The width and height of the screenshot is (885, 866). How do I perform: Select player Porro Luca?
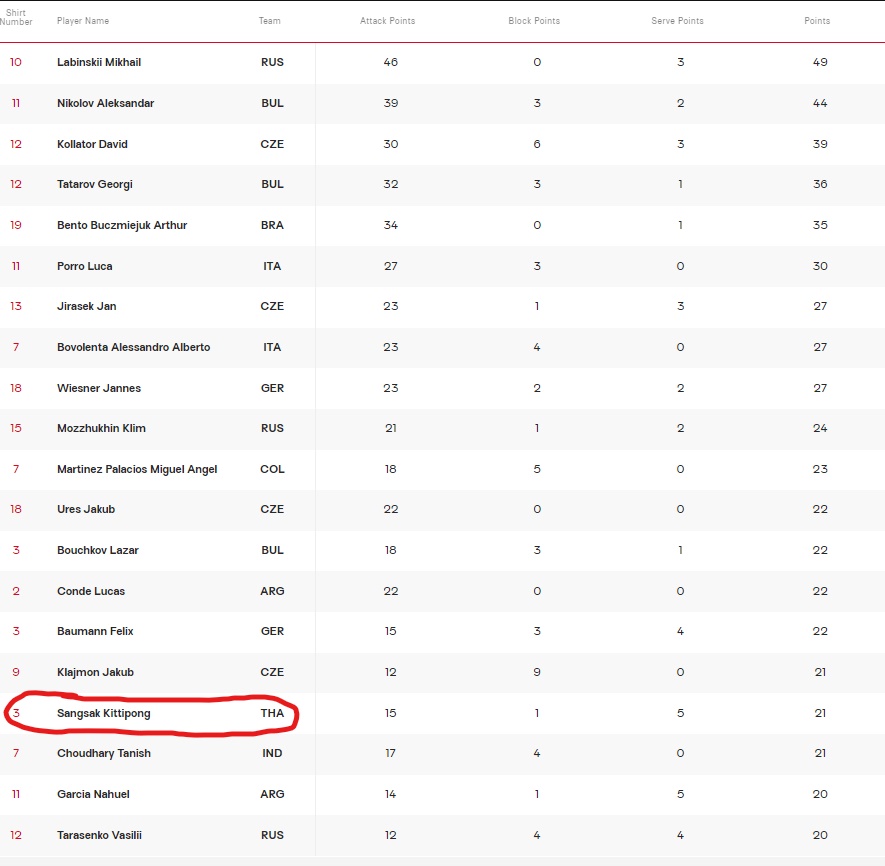point(85,266)
